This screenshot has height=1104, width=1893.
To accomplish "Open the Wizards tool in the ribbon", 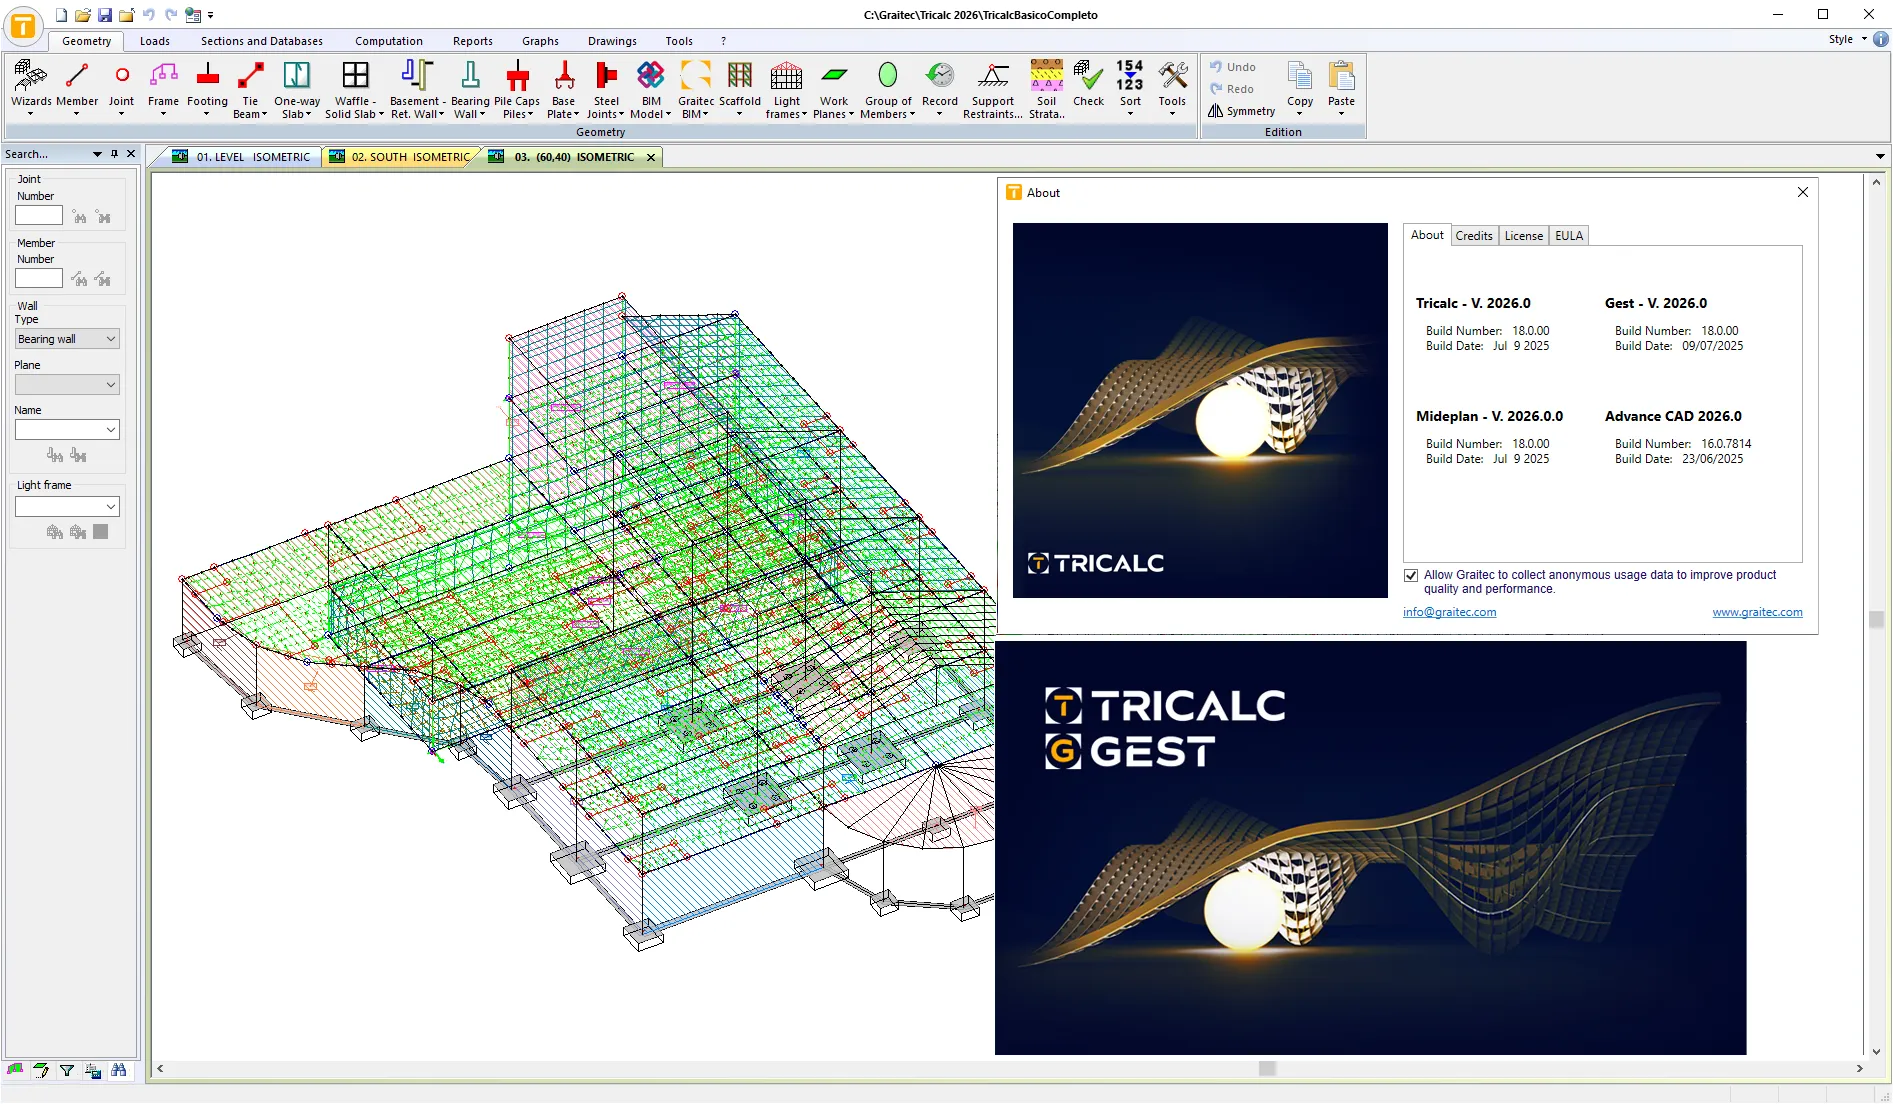I will pyautogui.click(x=30, y=88).
